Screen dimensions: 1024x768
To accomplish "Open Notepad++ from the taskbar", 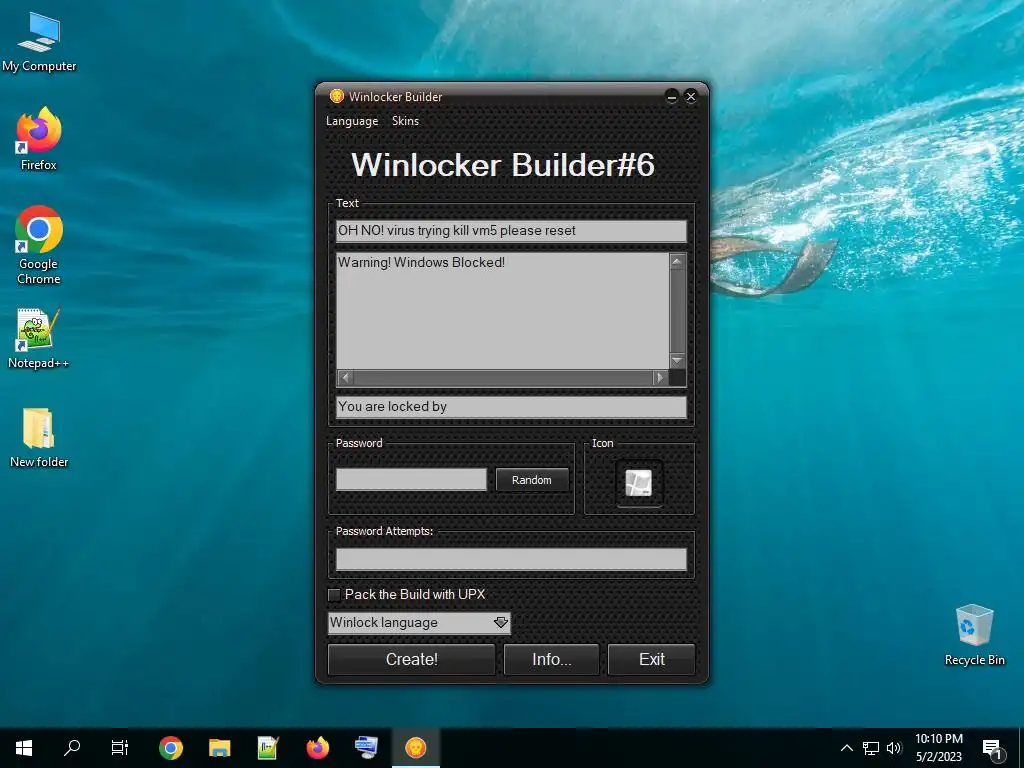I will point(268,748).
